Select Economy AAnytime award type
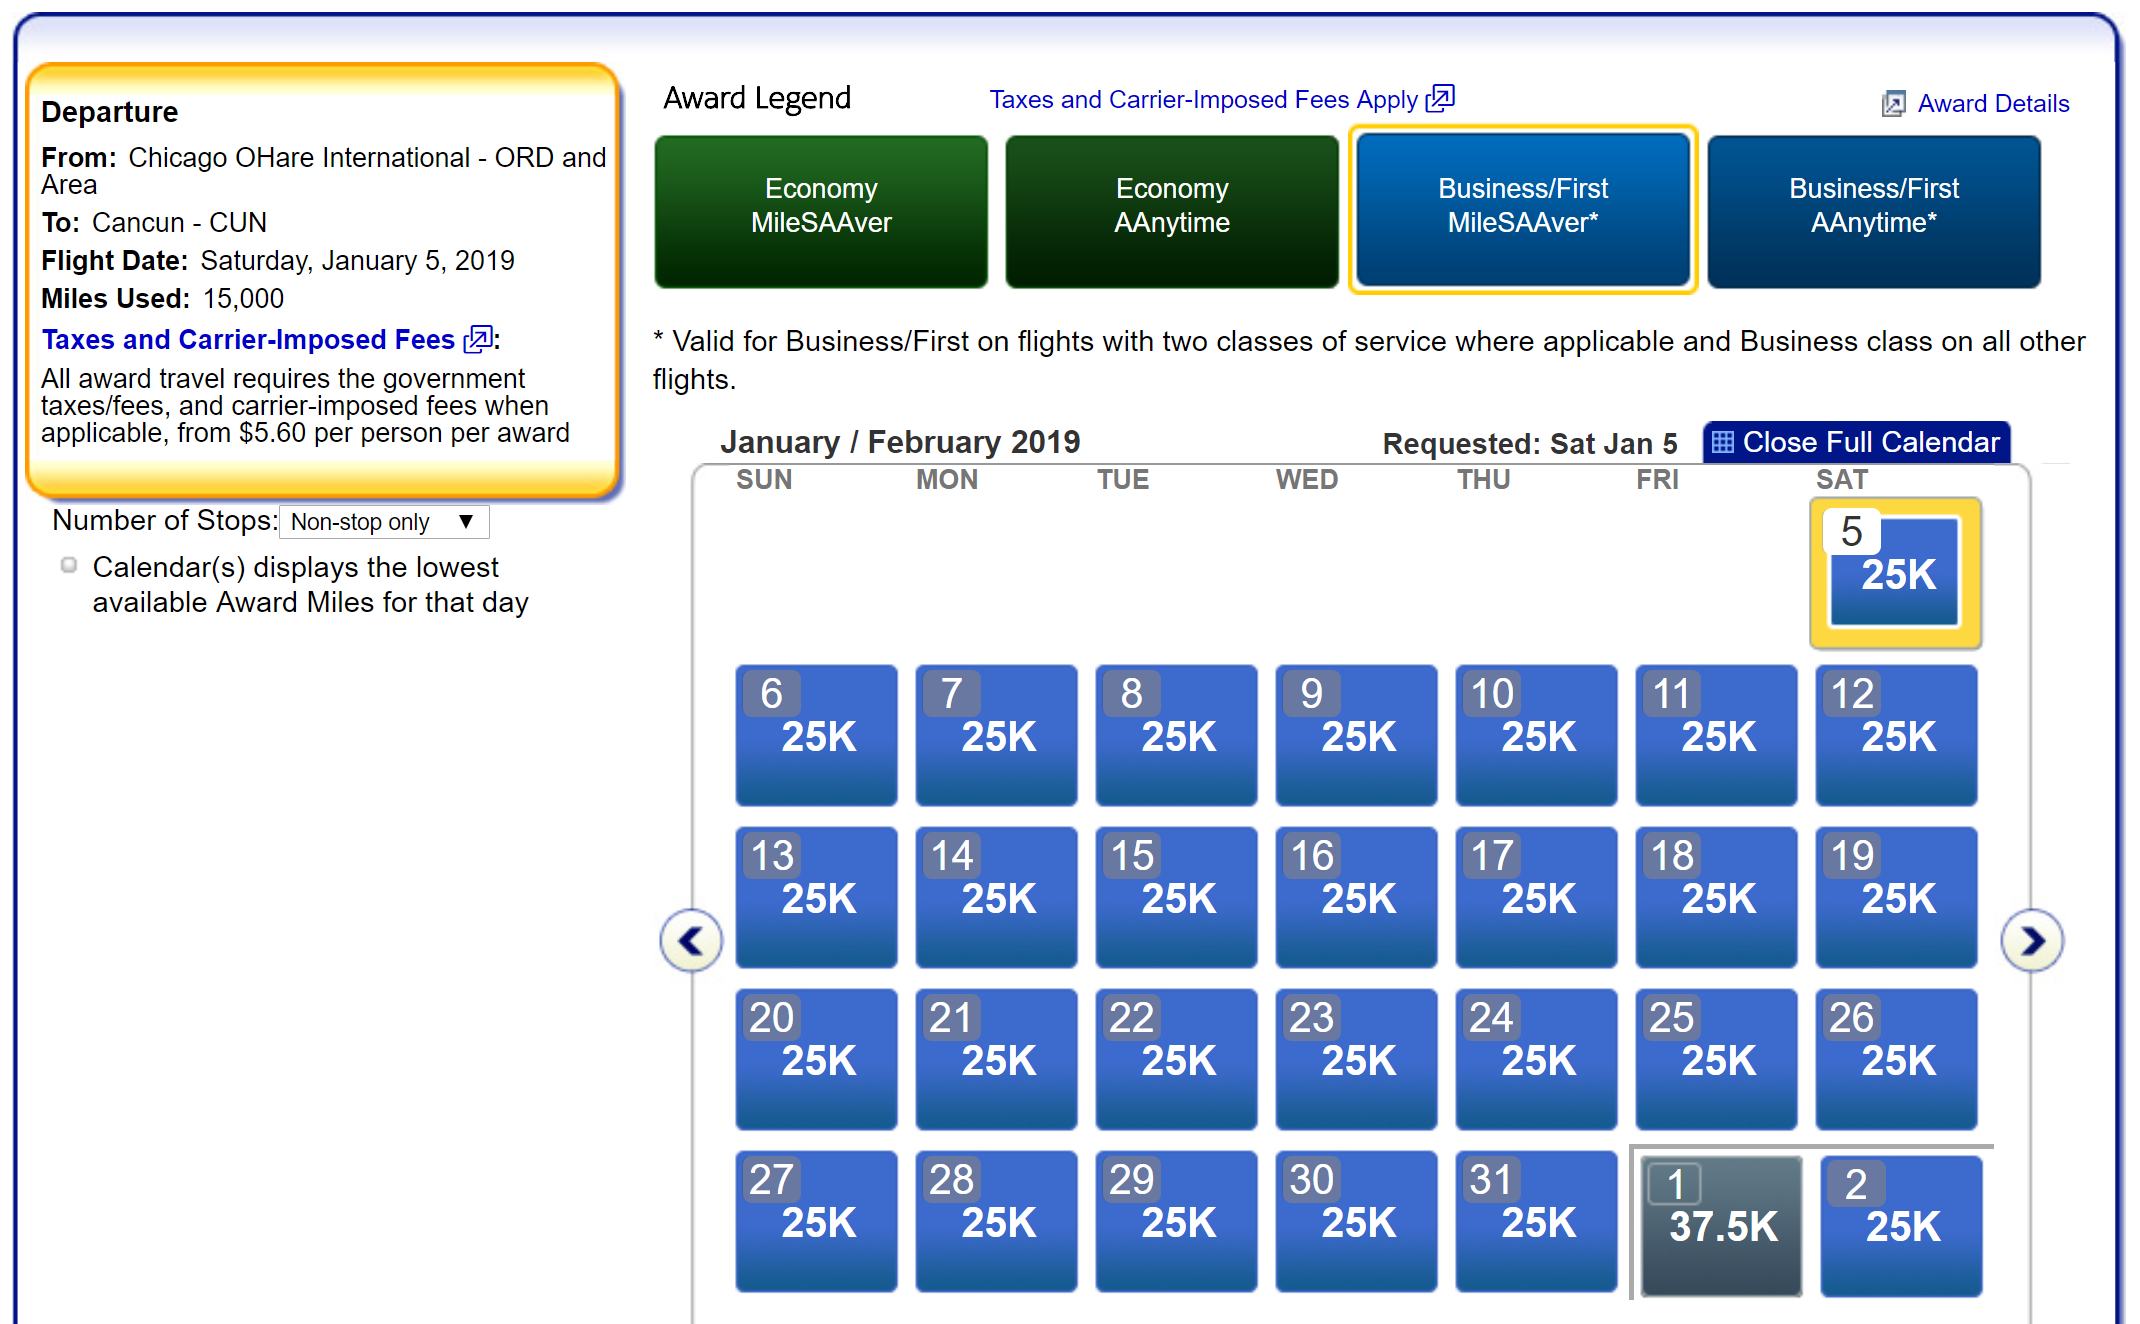Viewport: 2140px width, 1324px height. tap(1171, 212)
